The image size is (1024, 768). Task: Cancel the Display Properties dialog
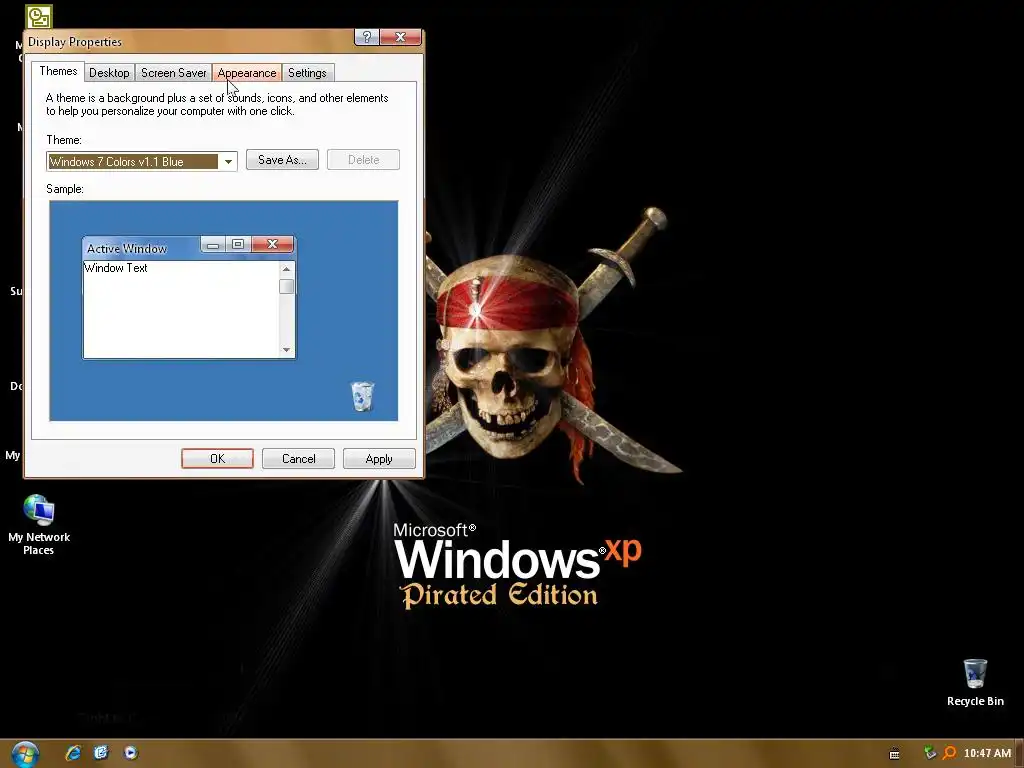tap(298, 458)
